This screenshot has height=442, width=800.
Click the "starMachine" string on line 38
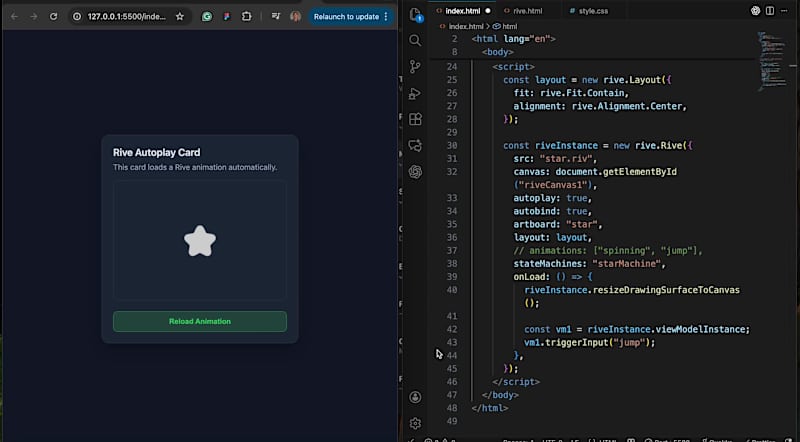(627, 264)
